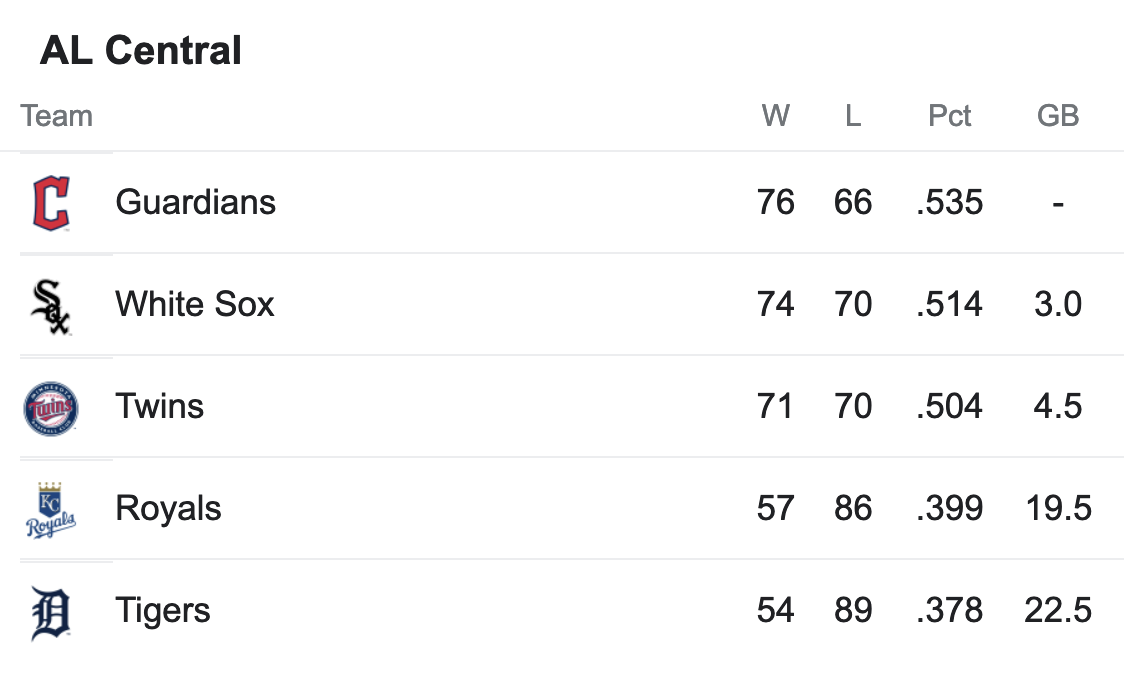Click the Guardians team logo

pos(51,203)
